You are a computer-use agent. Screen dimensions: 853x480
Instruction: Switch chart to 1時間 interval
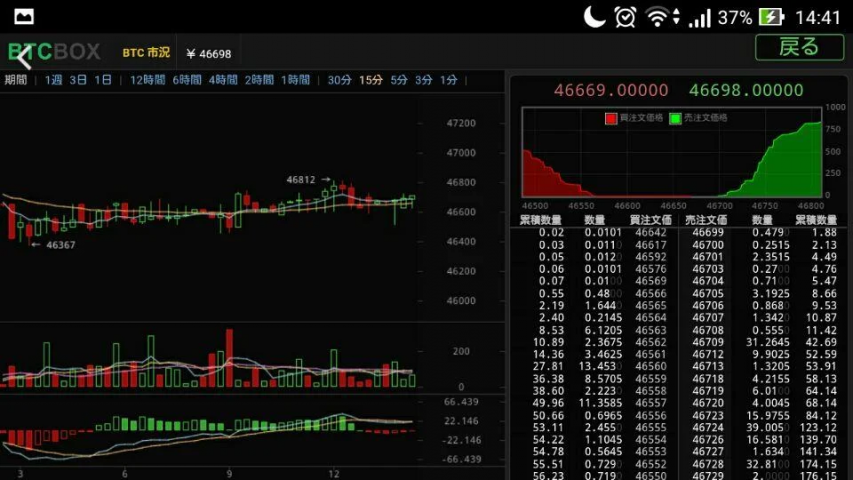[295, 80]
